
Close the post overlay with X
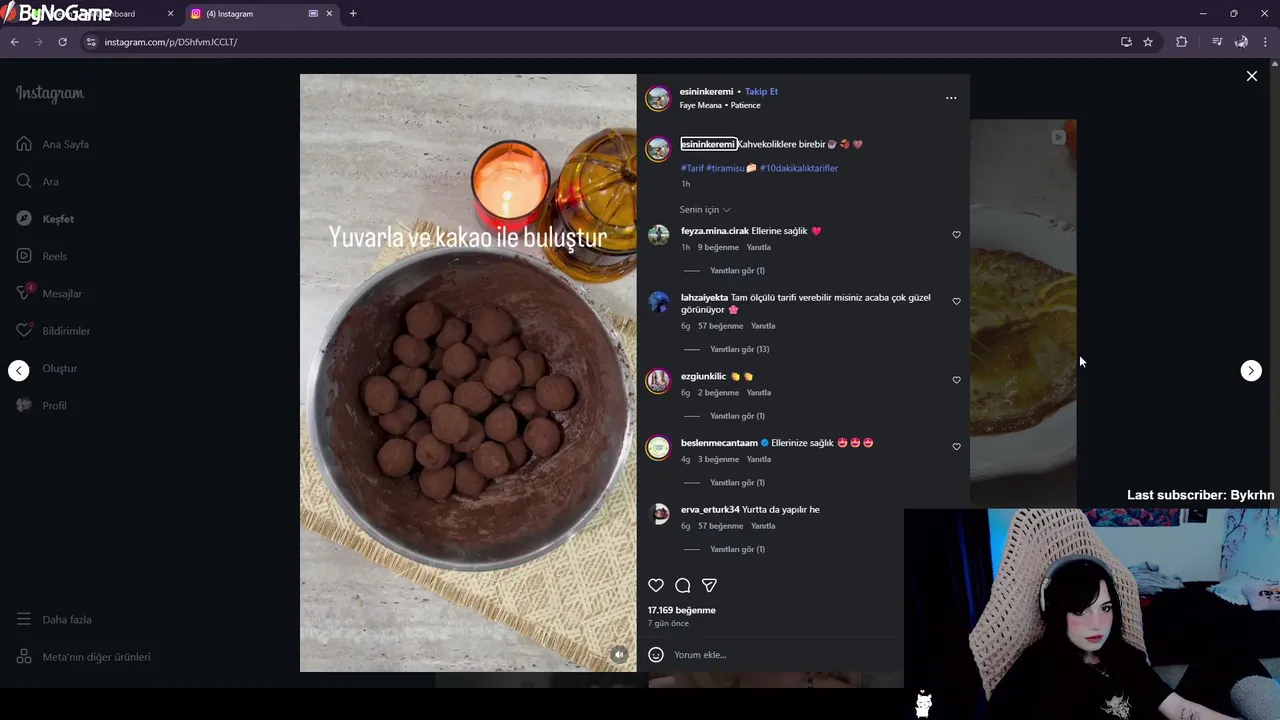(1251, 76)
